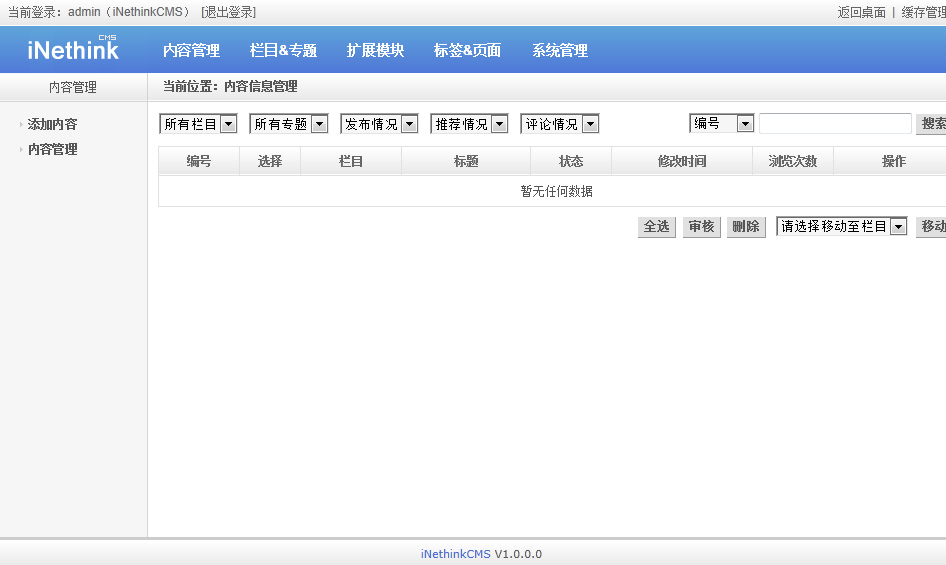946x565 pixels.
Task: Open the 内容管理 top menu
Action: coord(191,51)
